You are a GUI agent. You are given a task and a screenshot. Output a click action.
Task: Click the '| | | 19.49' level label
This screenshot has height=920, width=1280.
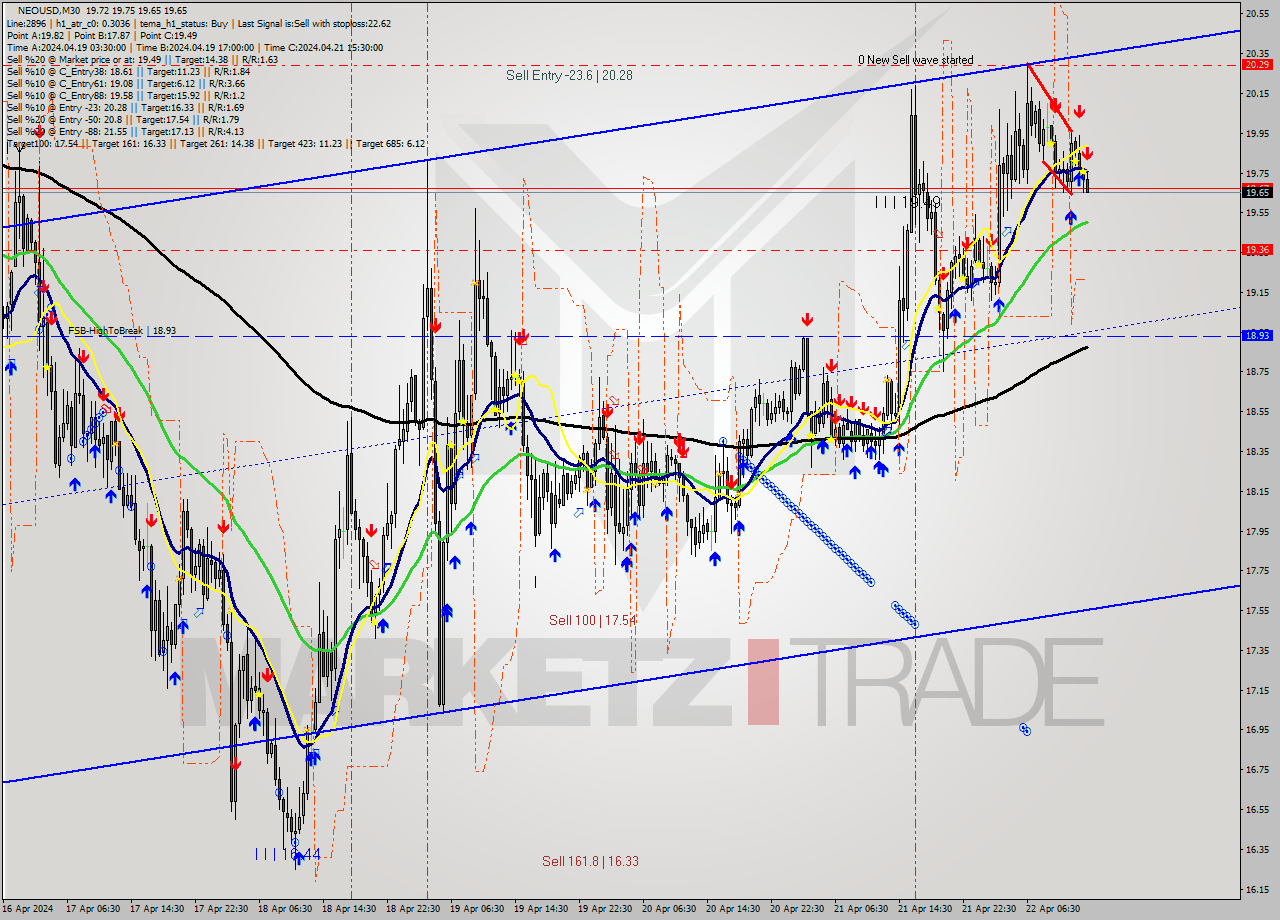point(908,202)
